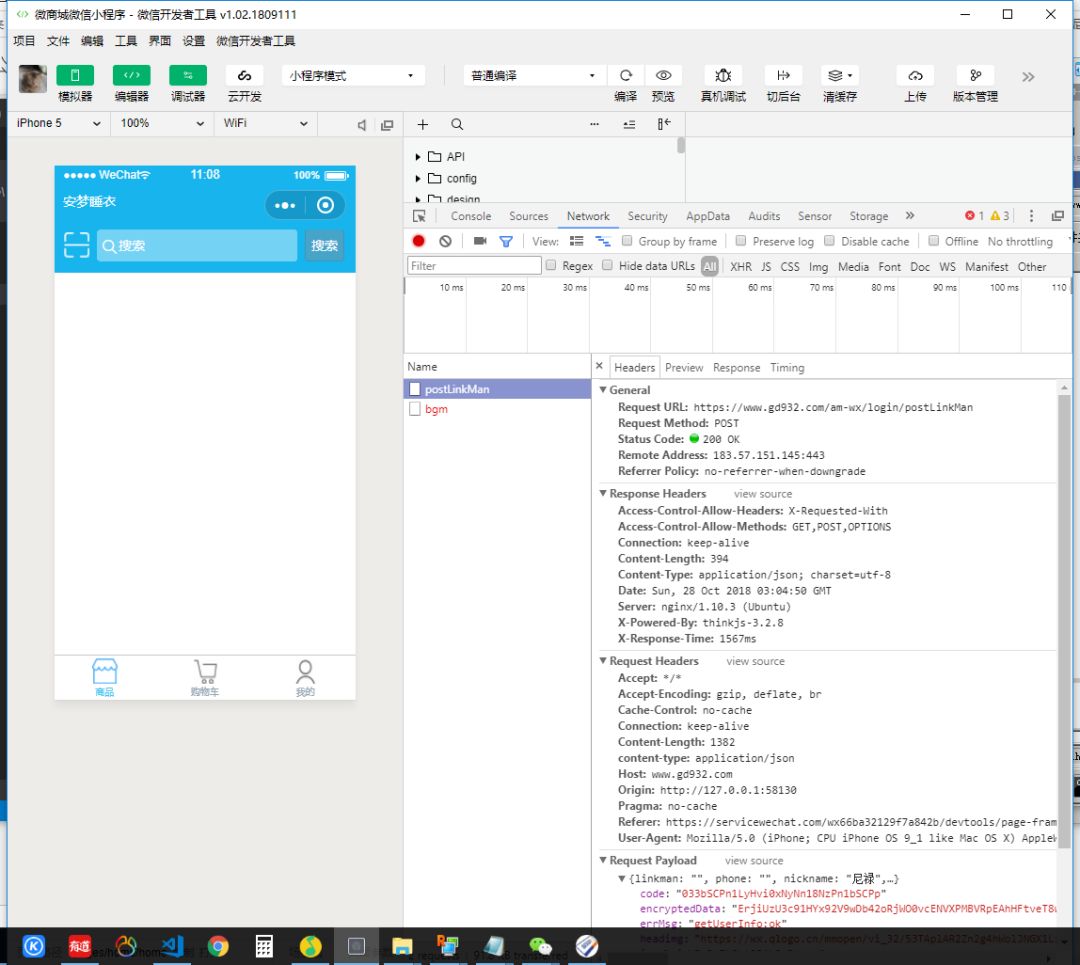1080x965 pixels.
Task: Open the WiFi network type dropdown
Action: coord(265,123)
